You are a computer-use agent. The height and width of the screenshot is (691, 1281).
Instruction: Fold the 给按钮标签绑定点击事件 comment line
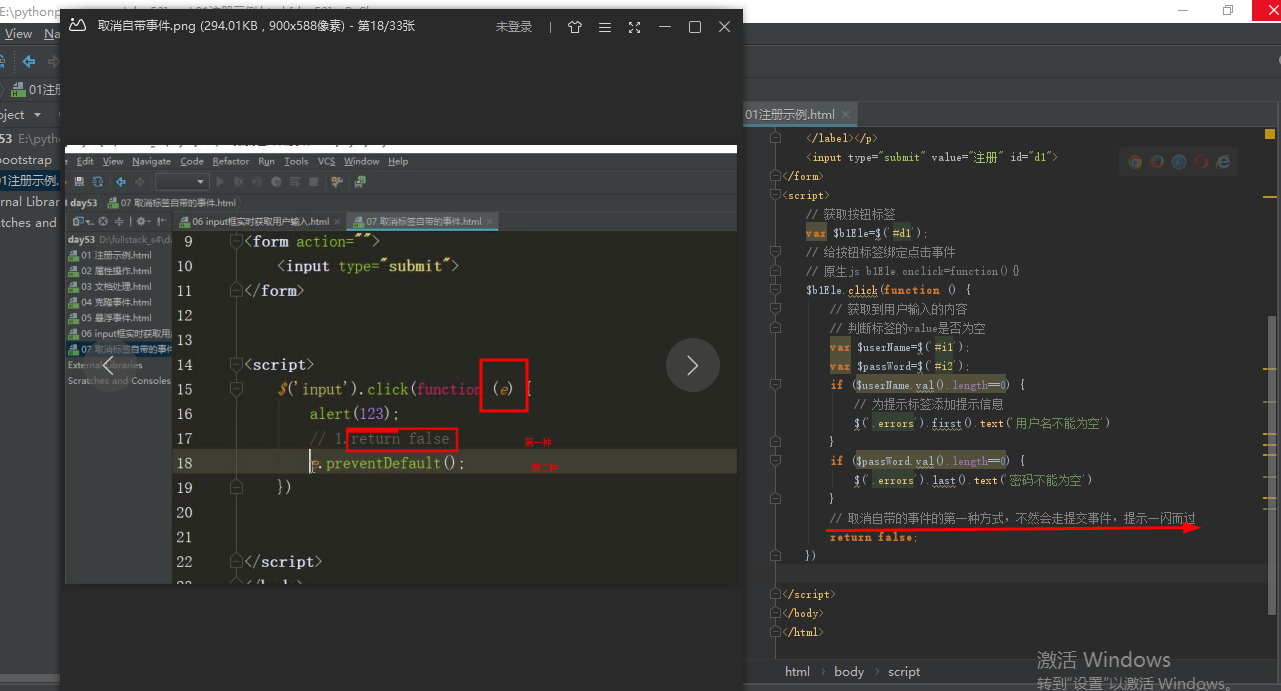coord(775,252)
